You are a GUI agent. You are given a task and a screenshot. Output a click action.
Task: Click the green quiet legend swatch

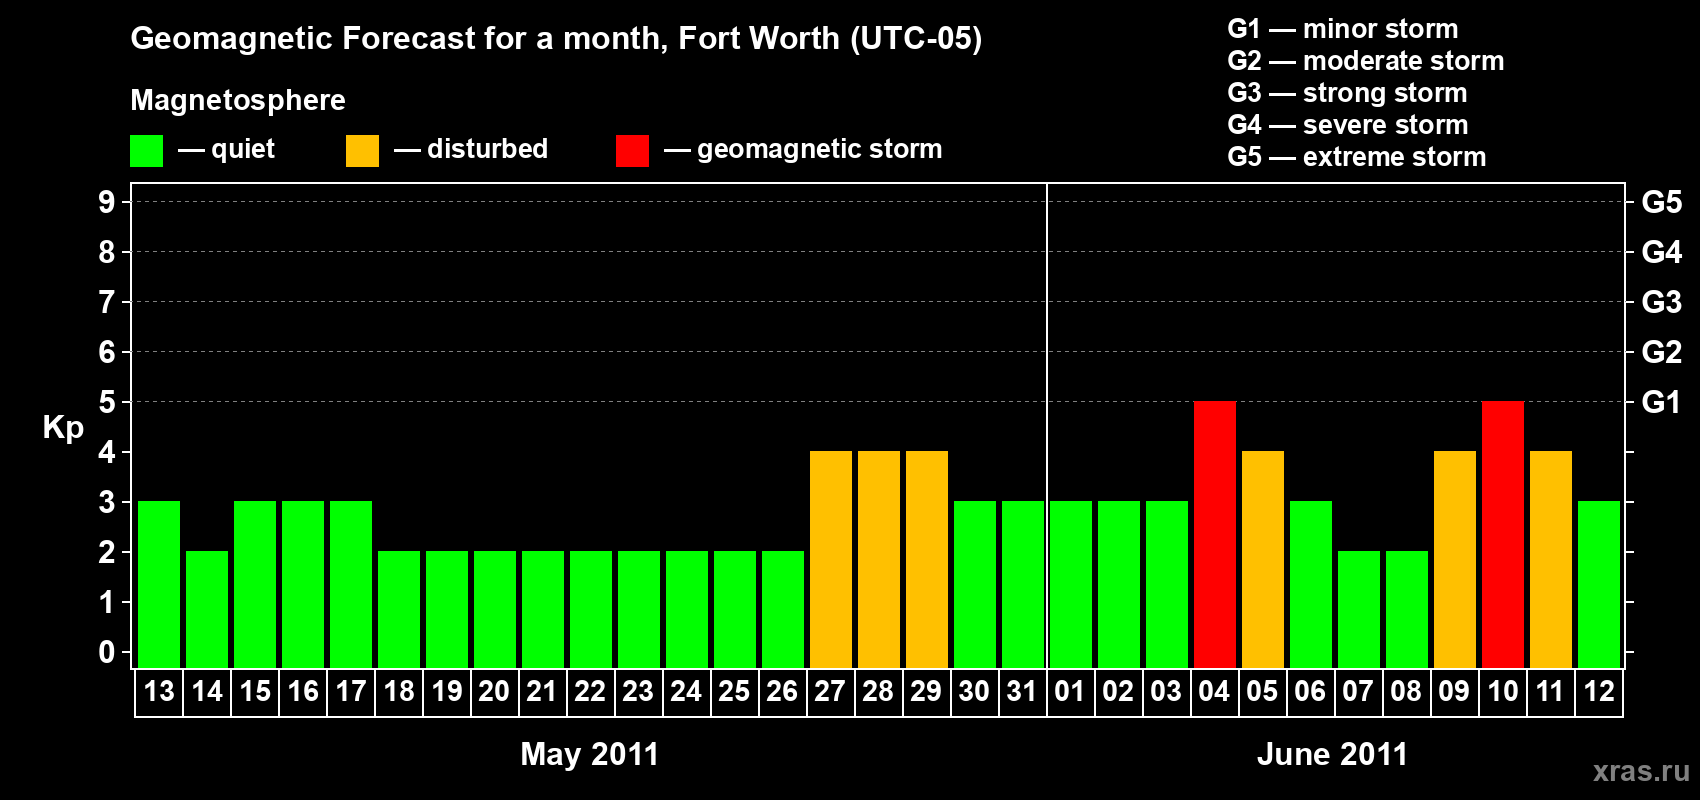[146, 151]
